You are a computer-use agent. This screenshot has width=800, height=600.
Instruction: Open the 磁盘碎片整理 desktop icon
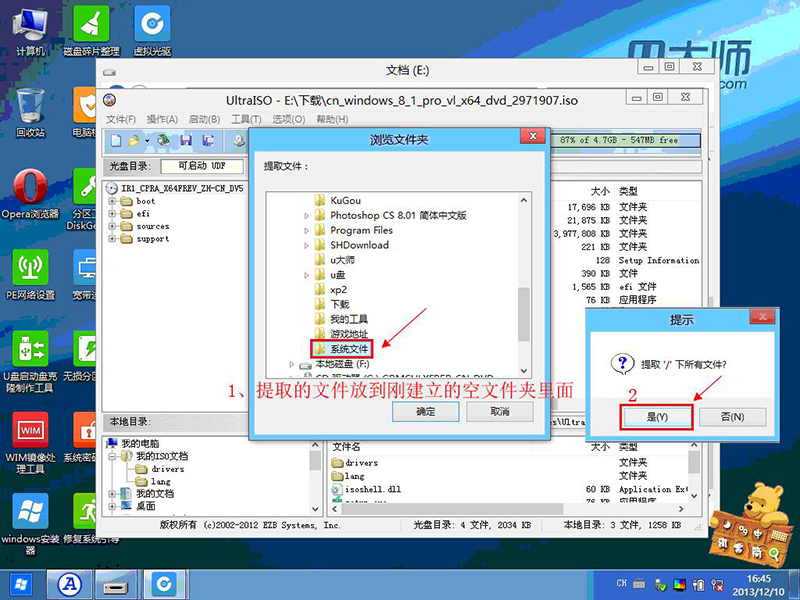(91, 32)
